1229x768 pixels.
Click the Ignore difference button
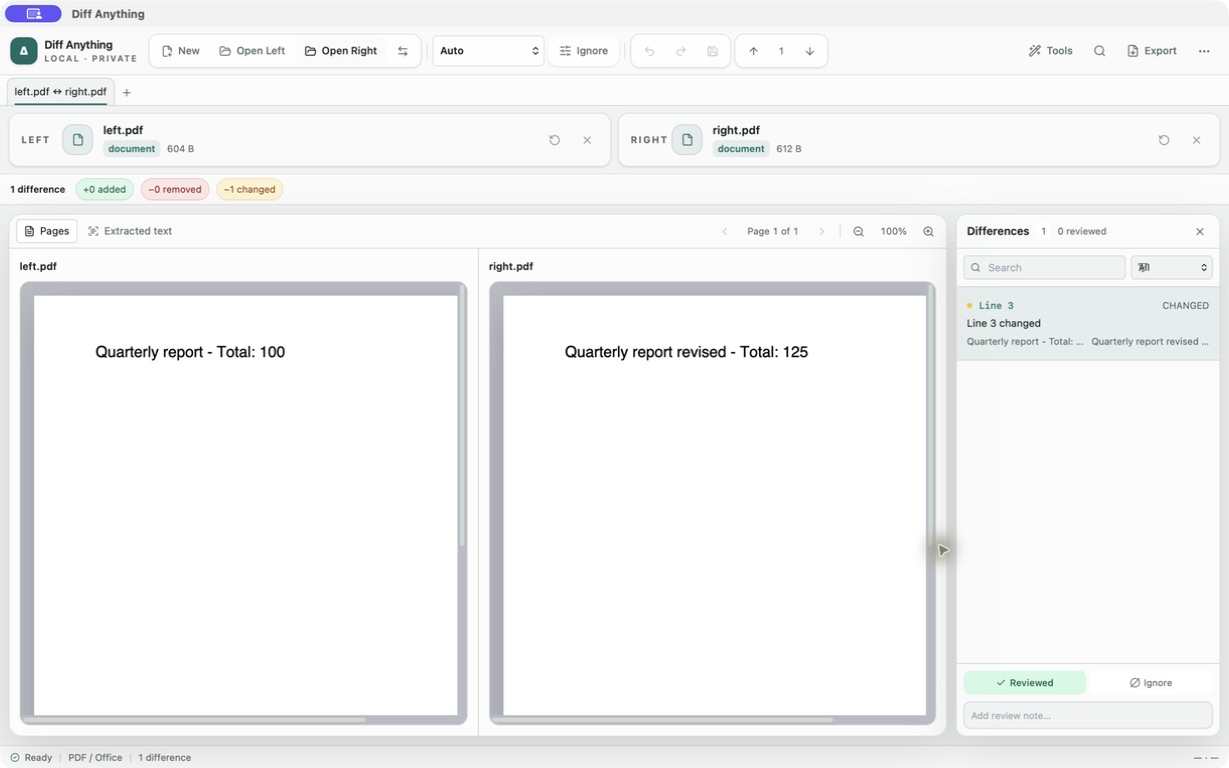[x=1151, y=683]
